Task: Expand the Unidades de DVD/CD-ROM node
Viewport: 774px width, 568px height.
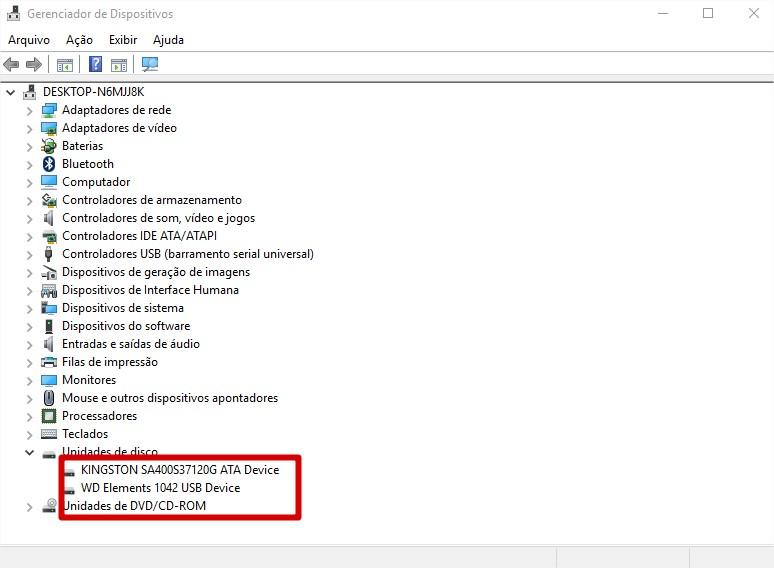Action: pyautogui.click(x=30, y=507)
